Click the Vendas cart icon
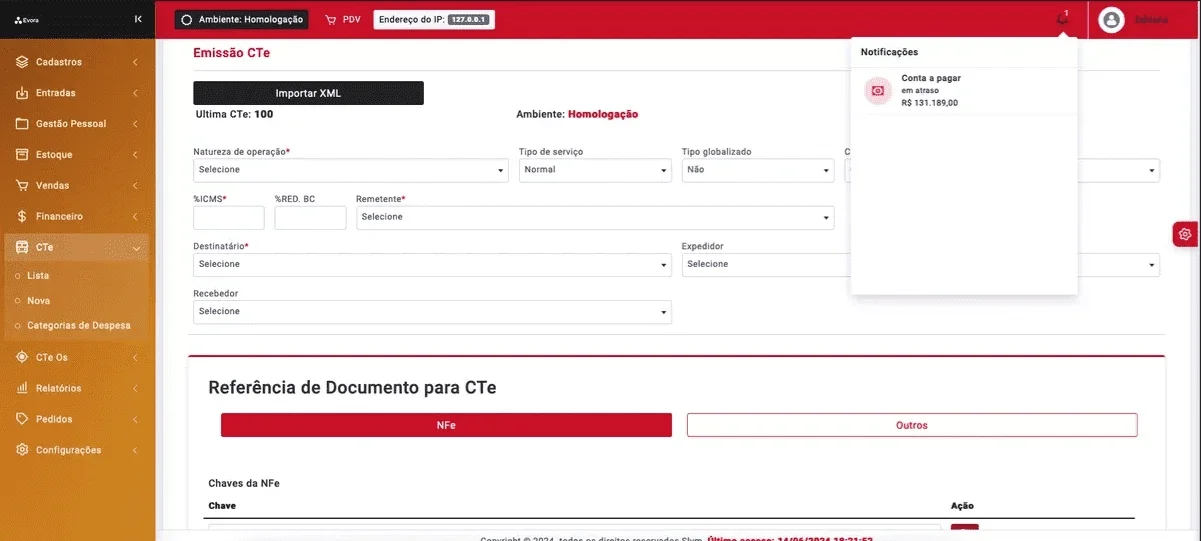This screenshot has height=541, width=1201. [x=22, y=186]
